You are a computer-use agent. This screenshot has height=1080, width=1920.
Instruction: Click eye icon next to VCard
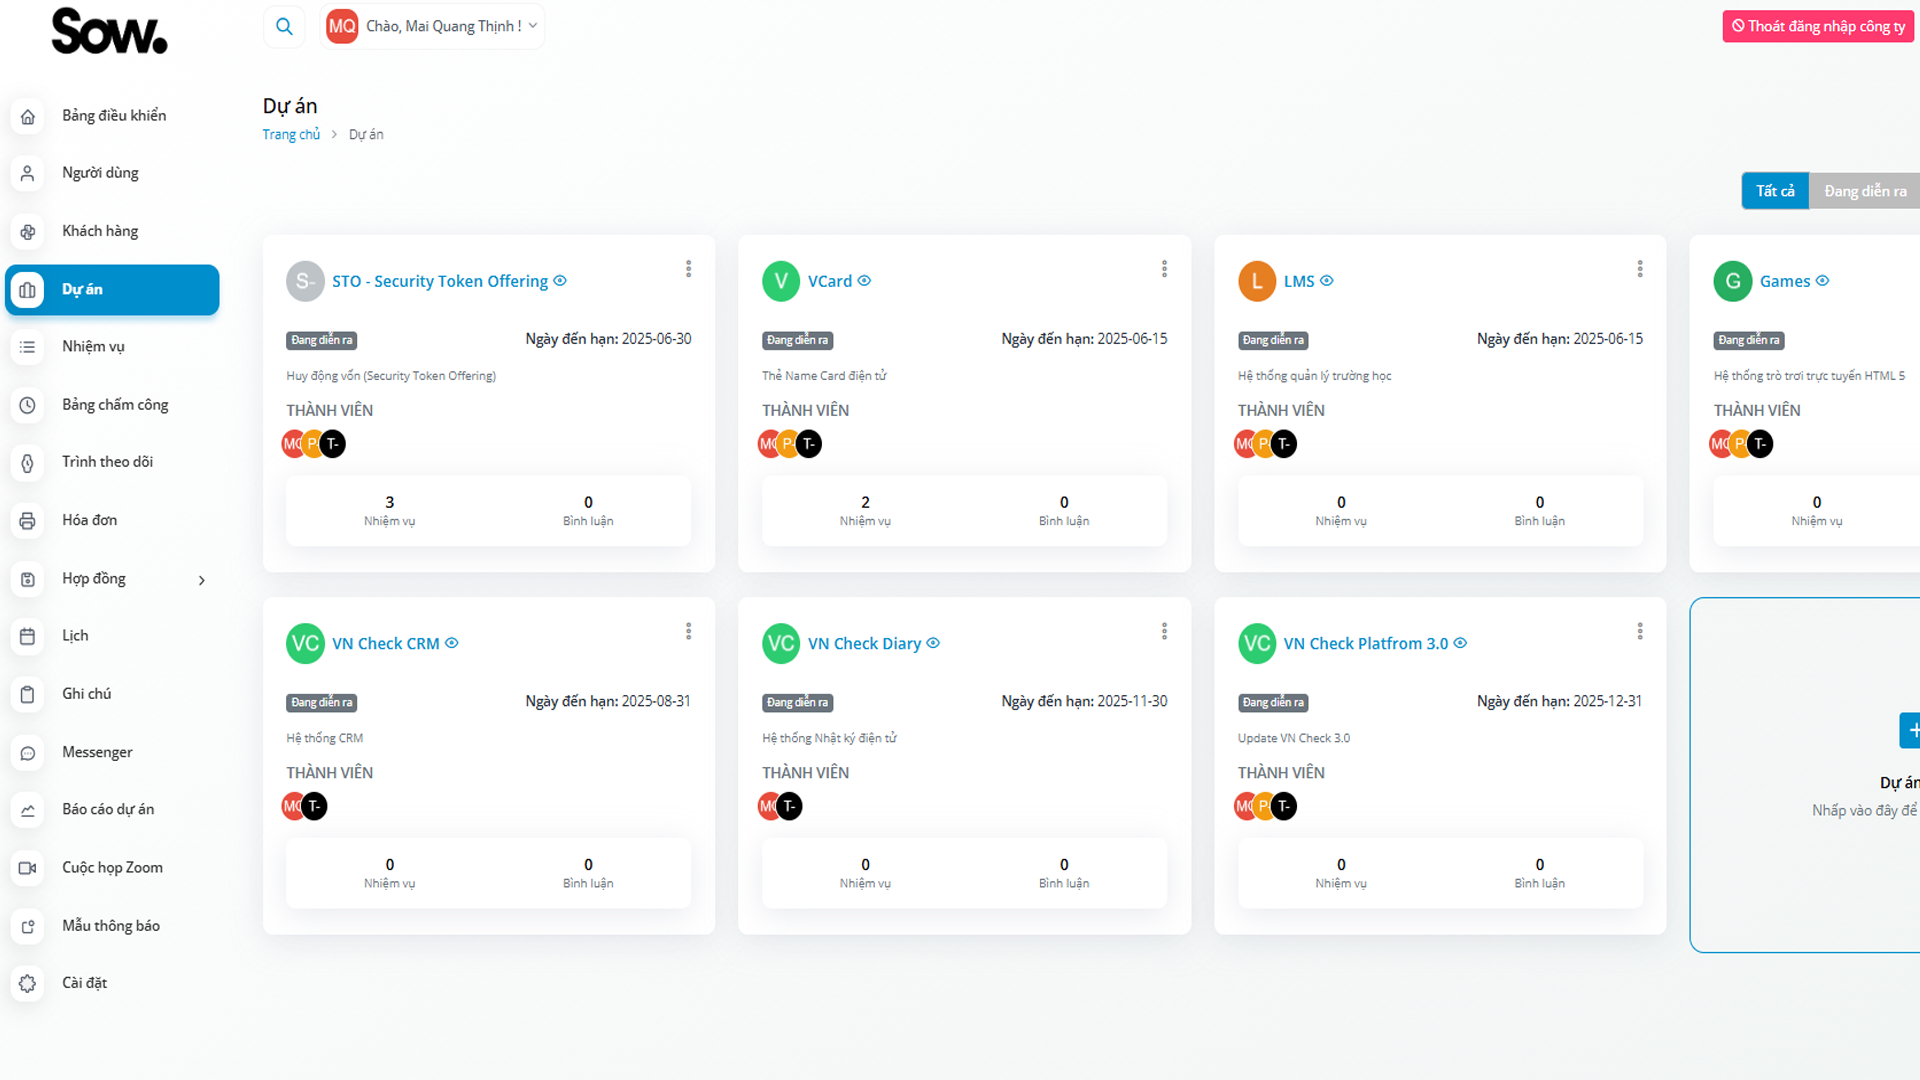pyautogui.click(x=864, y=281)
